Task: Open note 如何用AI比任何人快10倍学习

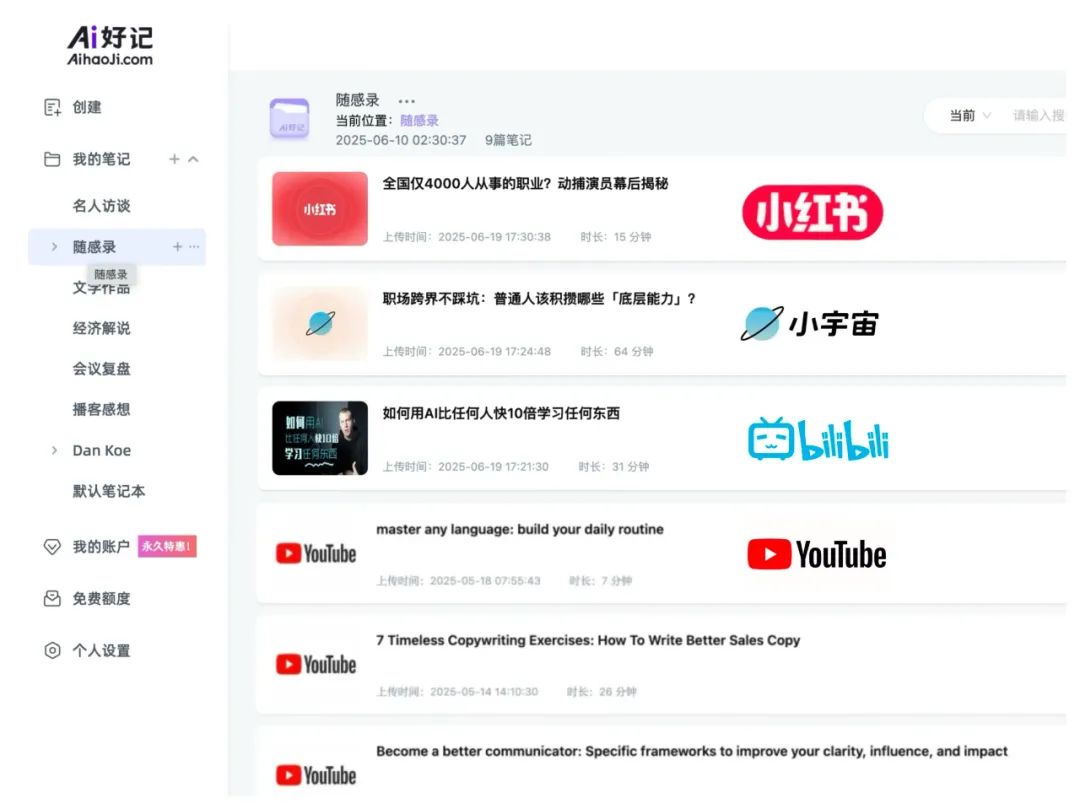Action: (x=501, y=413)
